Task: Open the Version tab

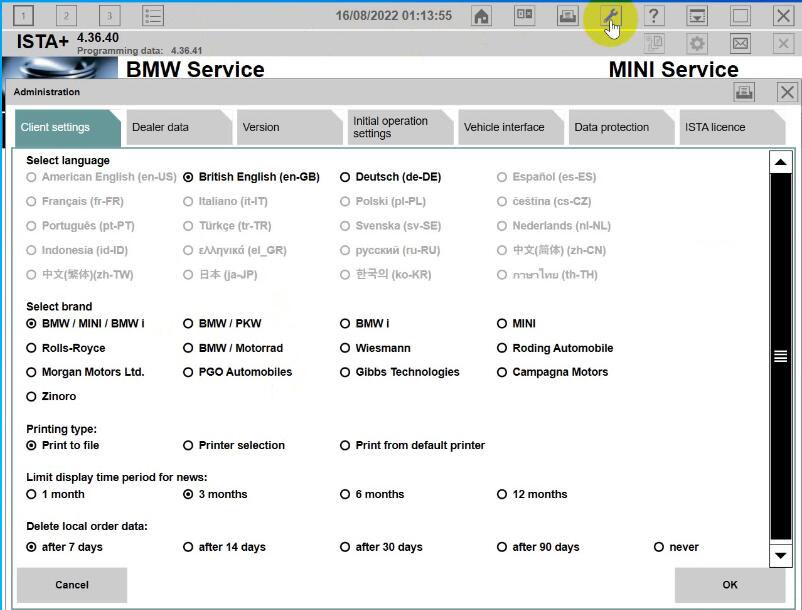Action: click(288, 127)
